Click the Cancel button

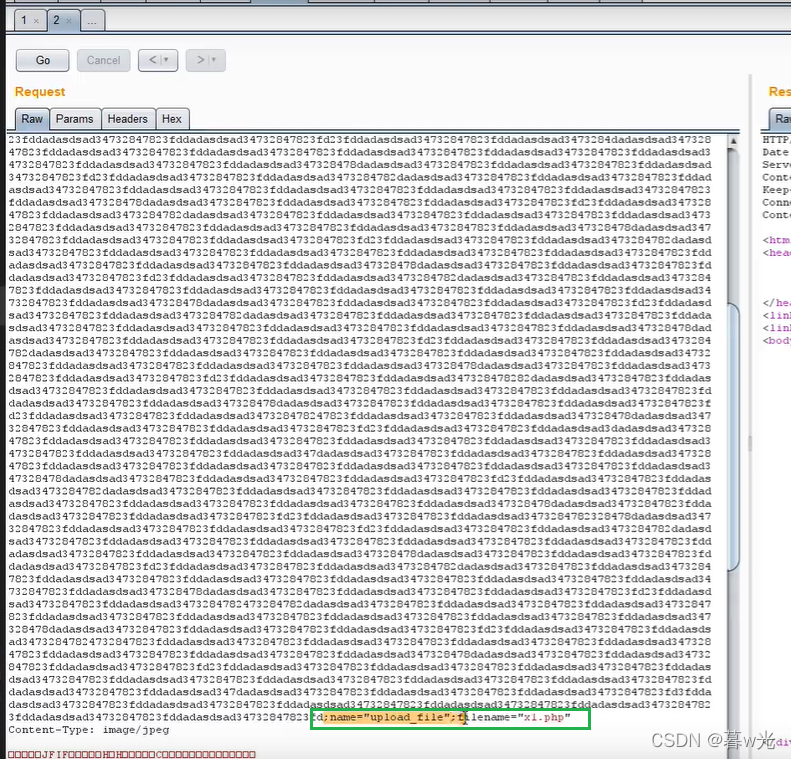tap(103, 61)
